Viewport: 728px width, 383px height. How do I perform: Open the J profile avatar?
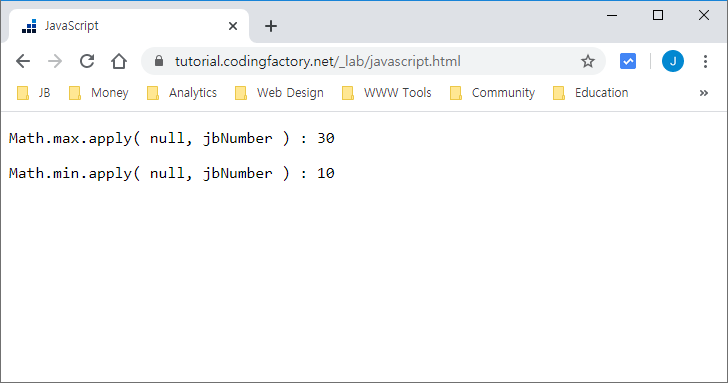[673, 61]
